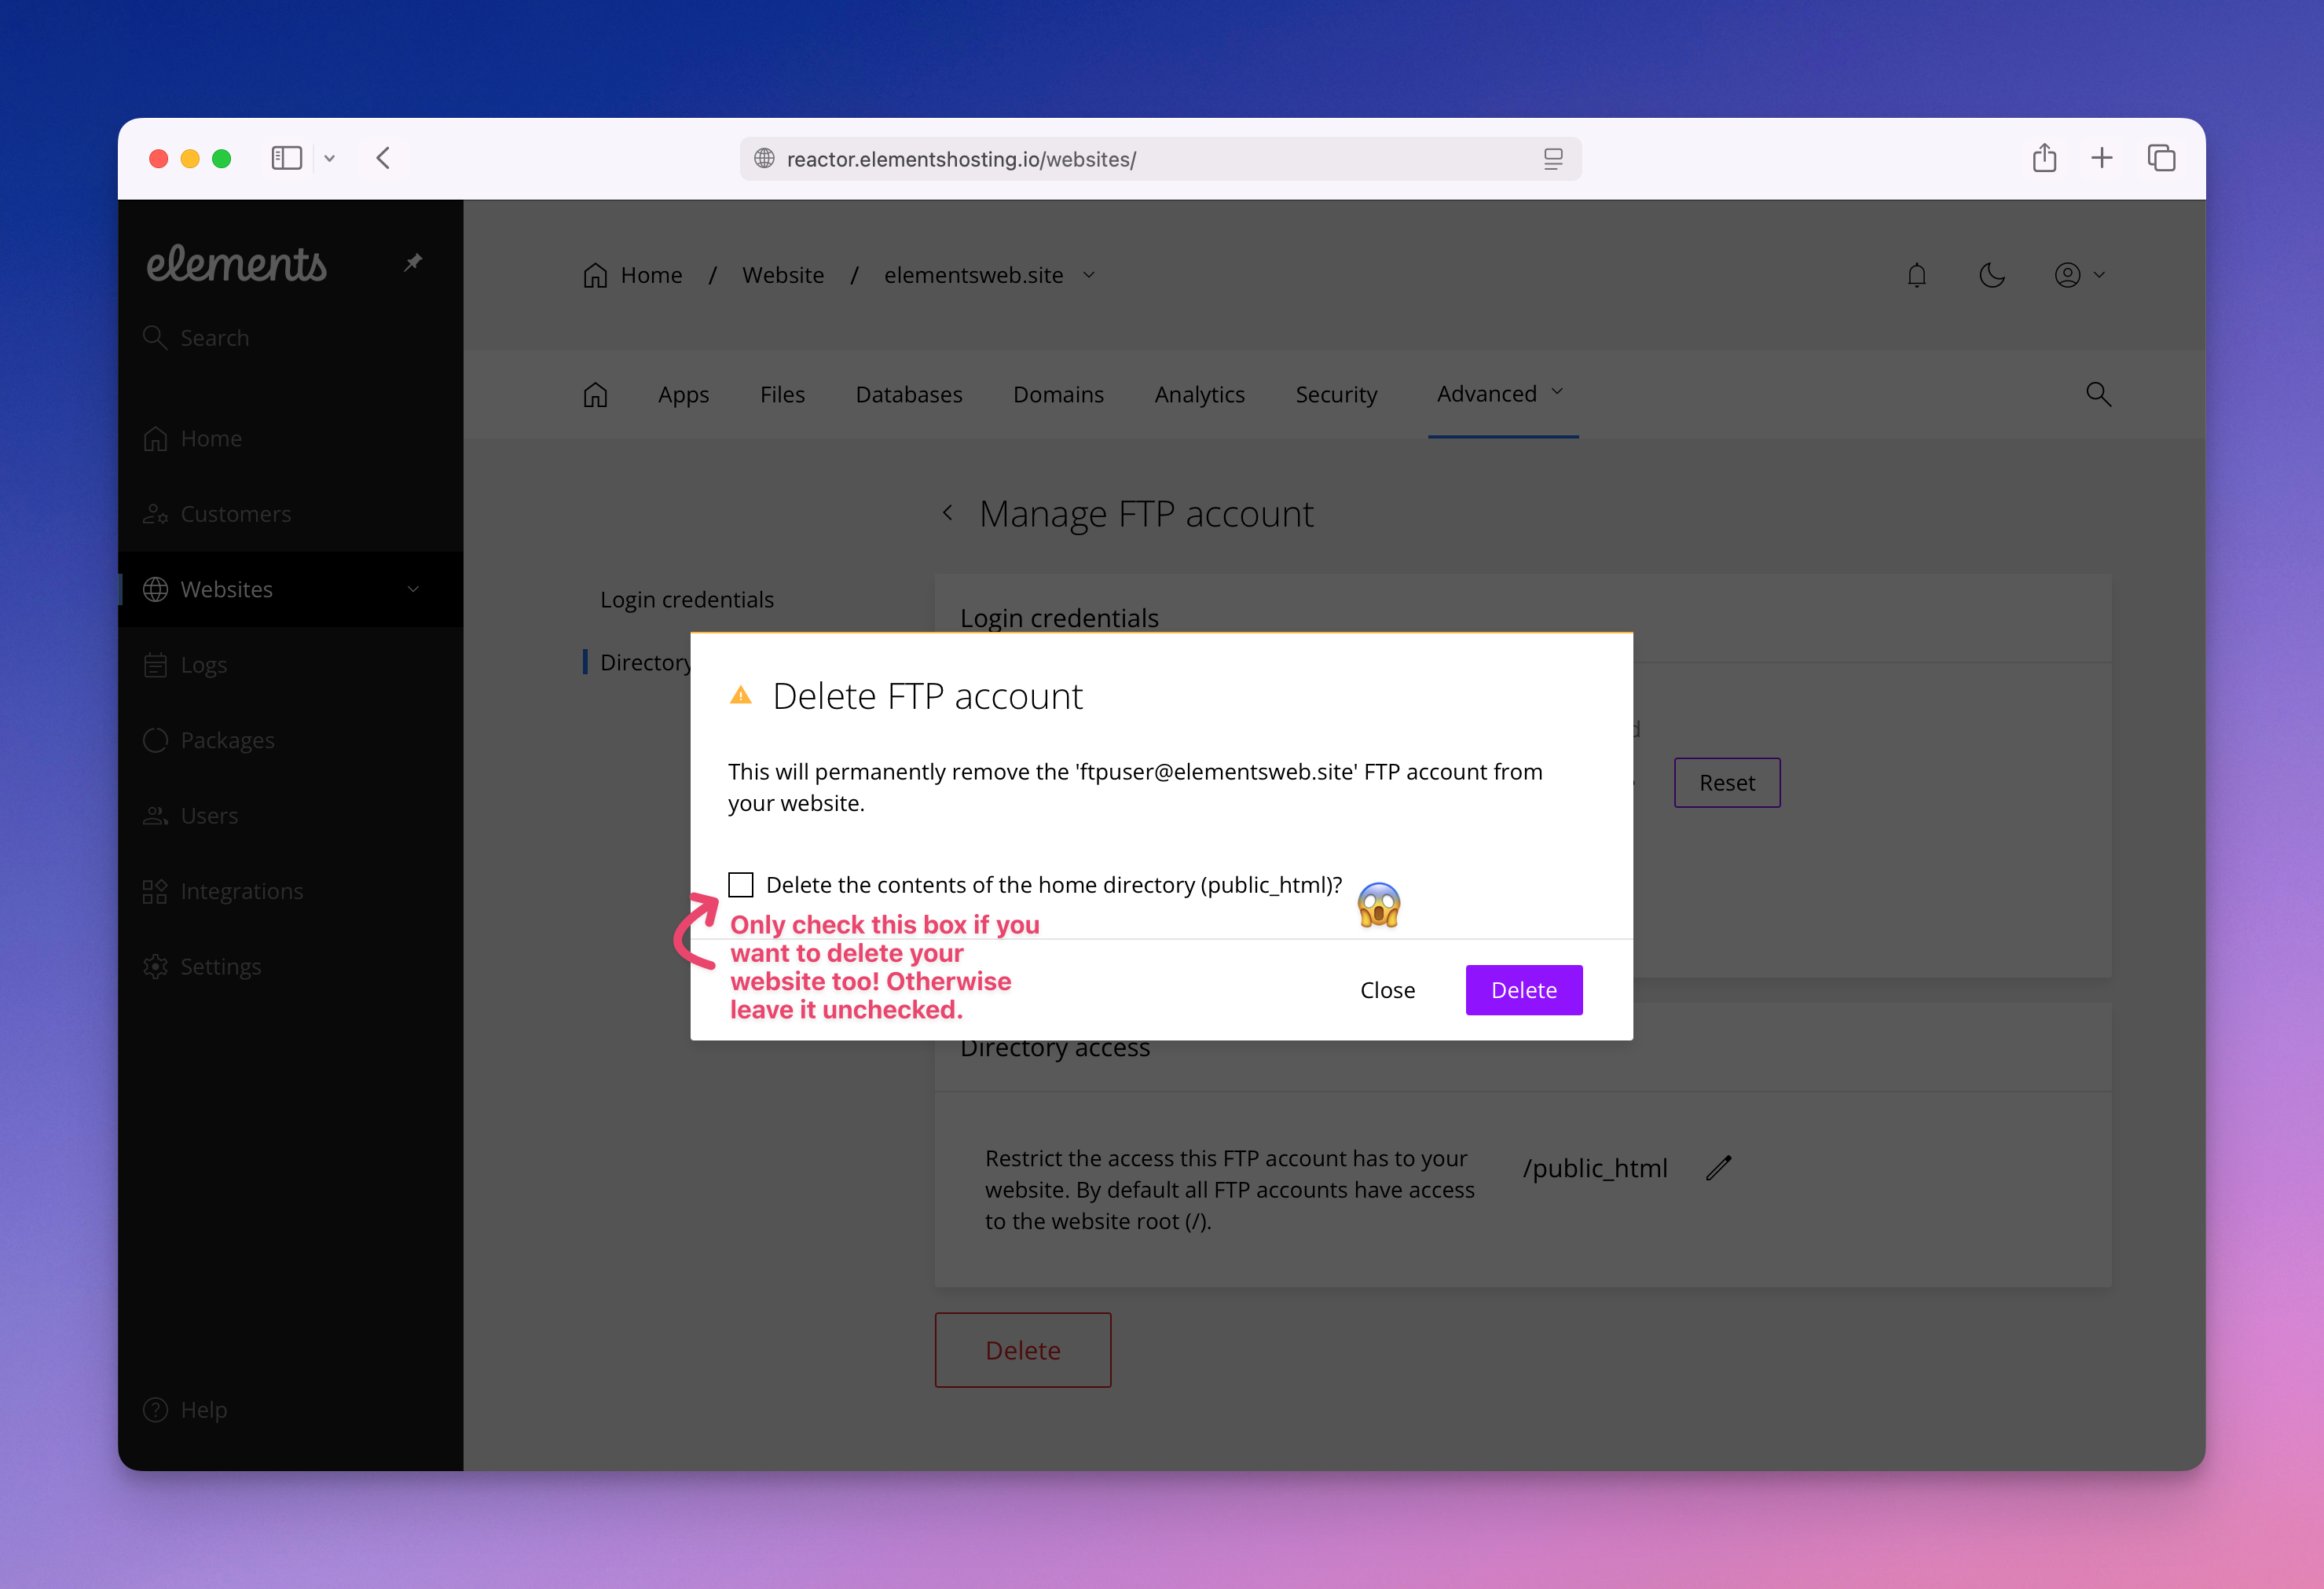This screenshot has height=1589, width=2324.
Task: Toggle the Safari sidebar icon
Action: click(x=286, y=158)
